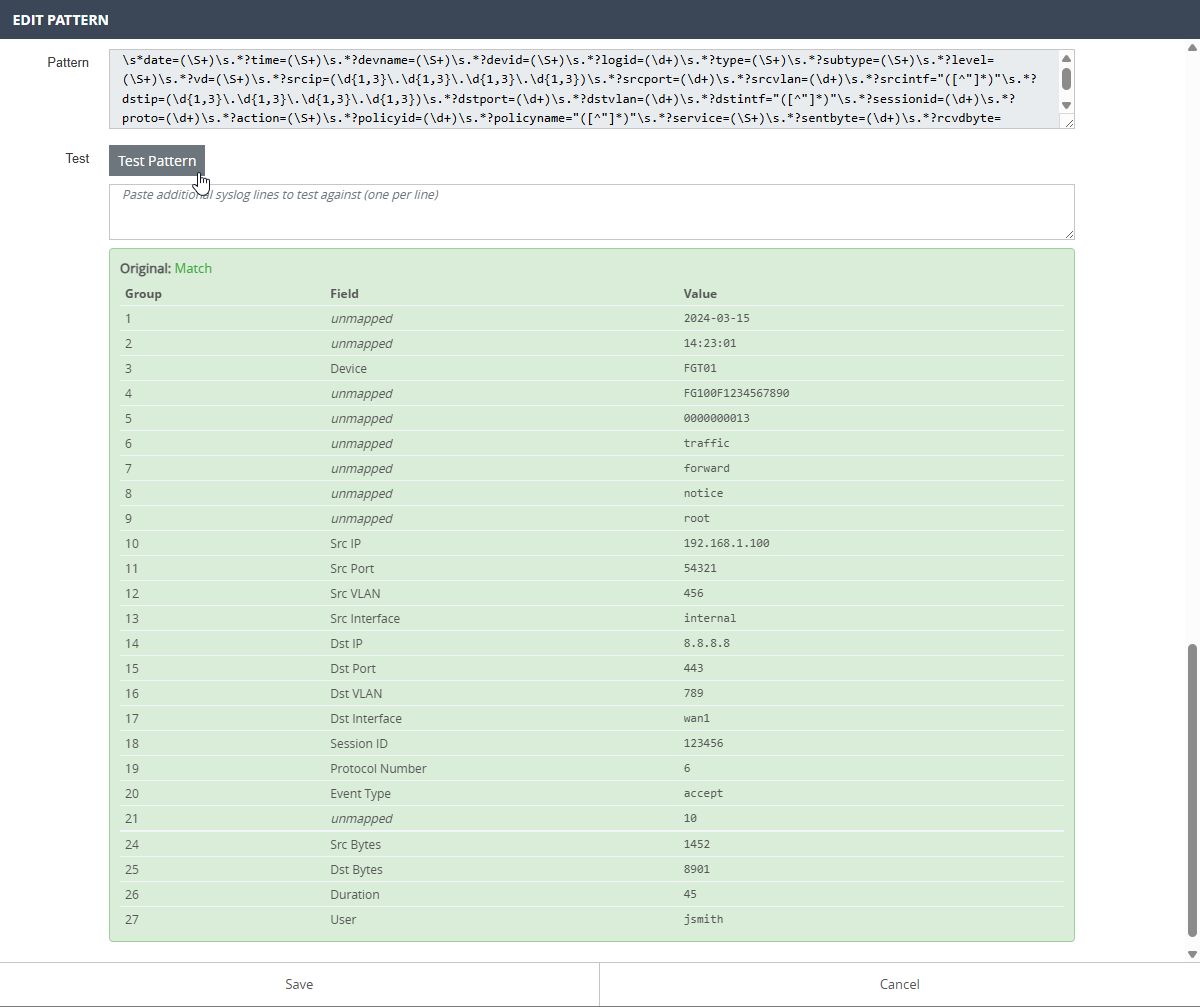Click the Group column header
This screenshot has height=1007, width=1200.
(x=143, y=294)
